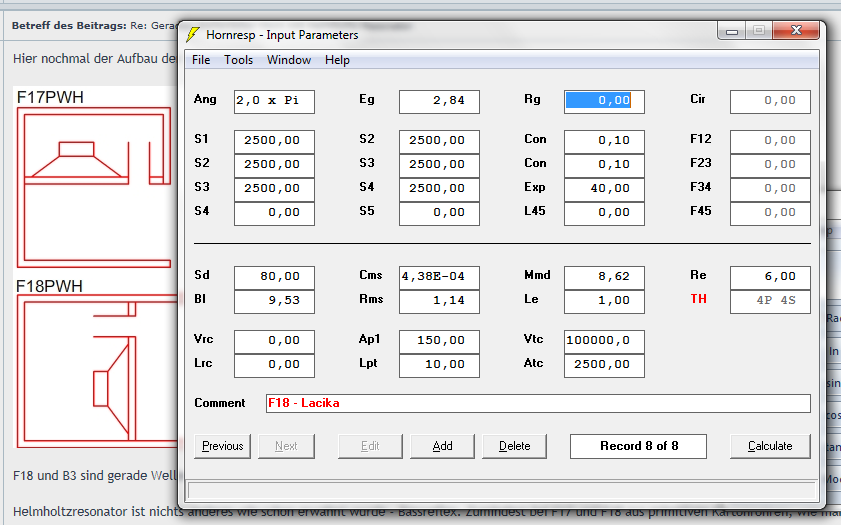The image size is (841, 525).
Task: Click the F45 field
Action: (770, 213)
